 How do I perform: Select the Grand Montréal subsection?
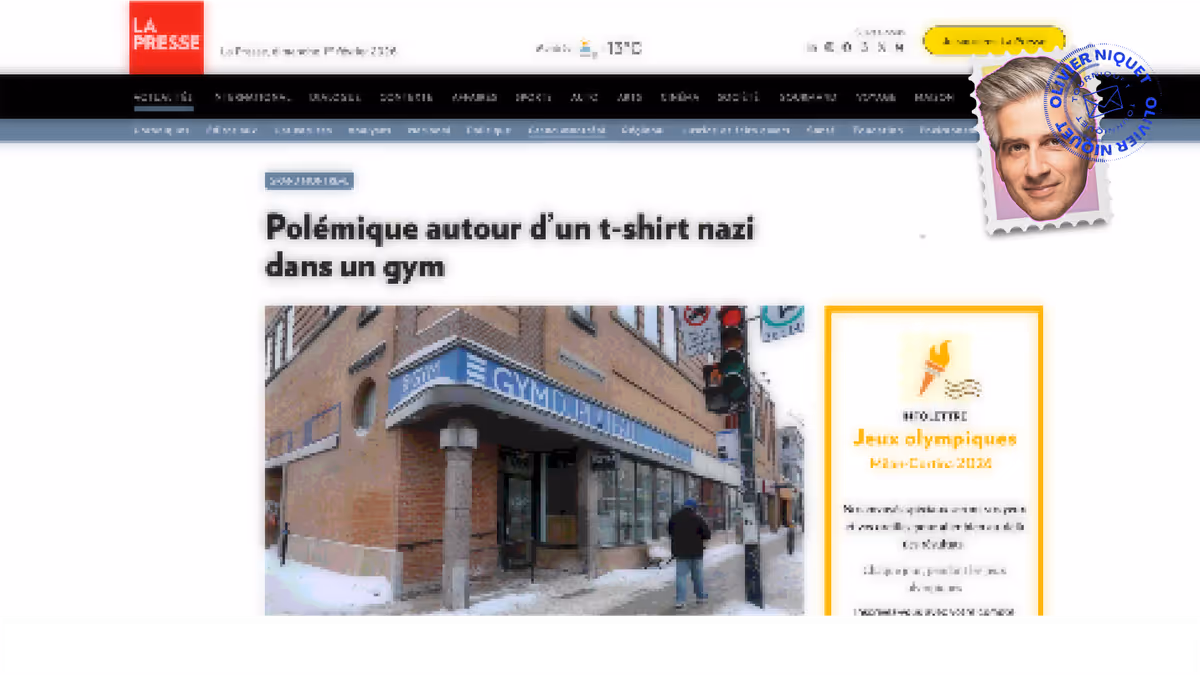pos(568,130)
